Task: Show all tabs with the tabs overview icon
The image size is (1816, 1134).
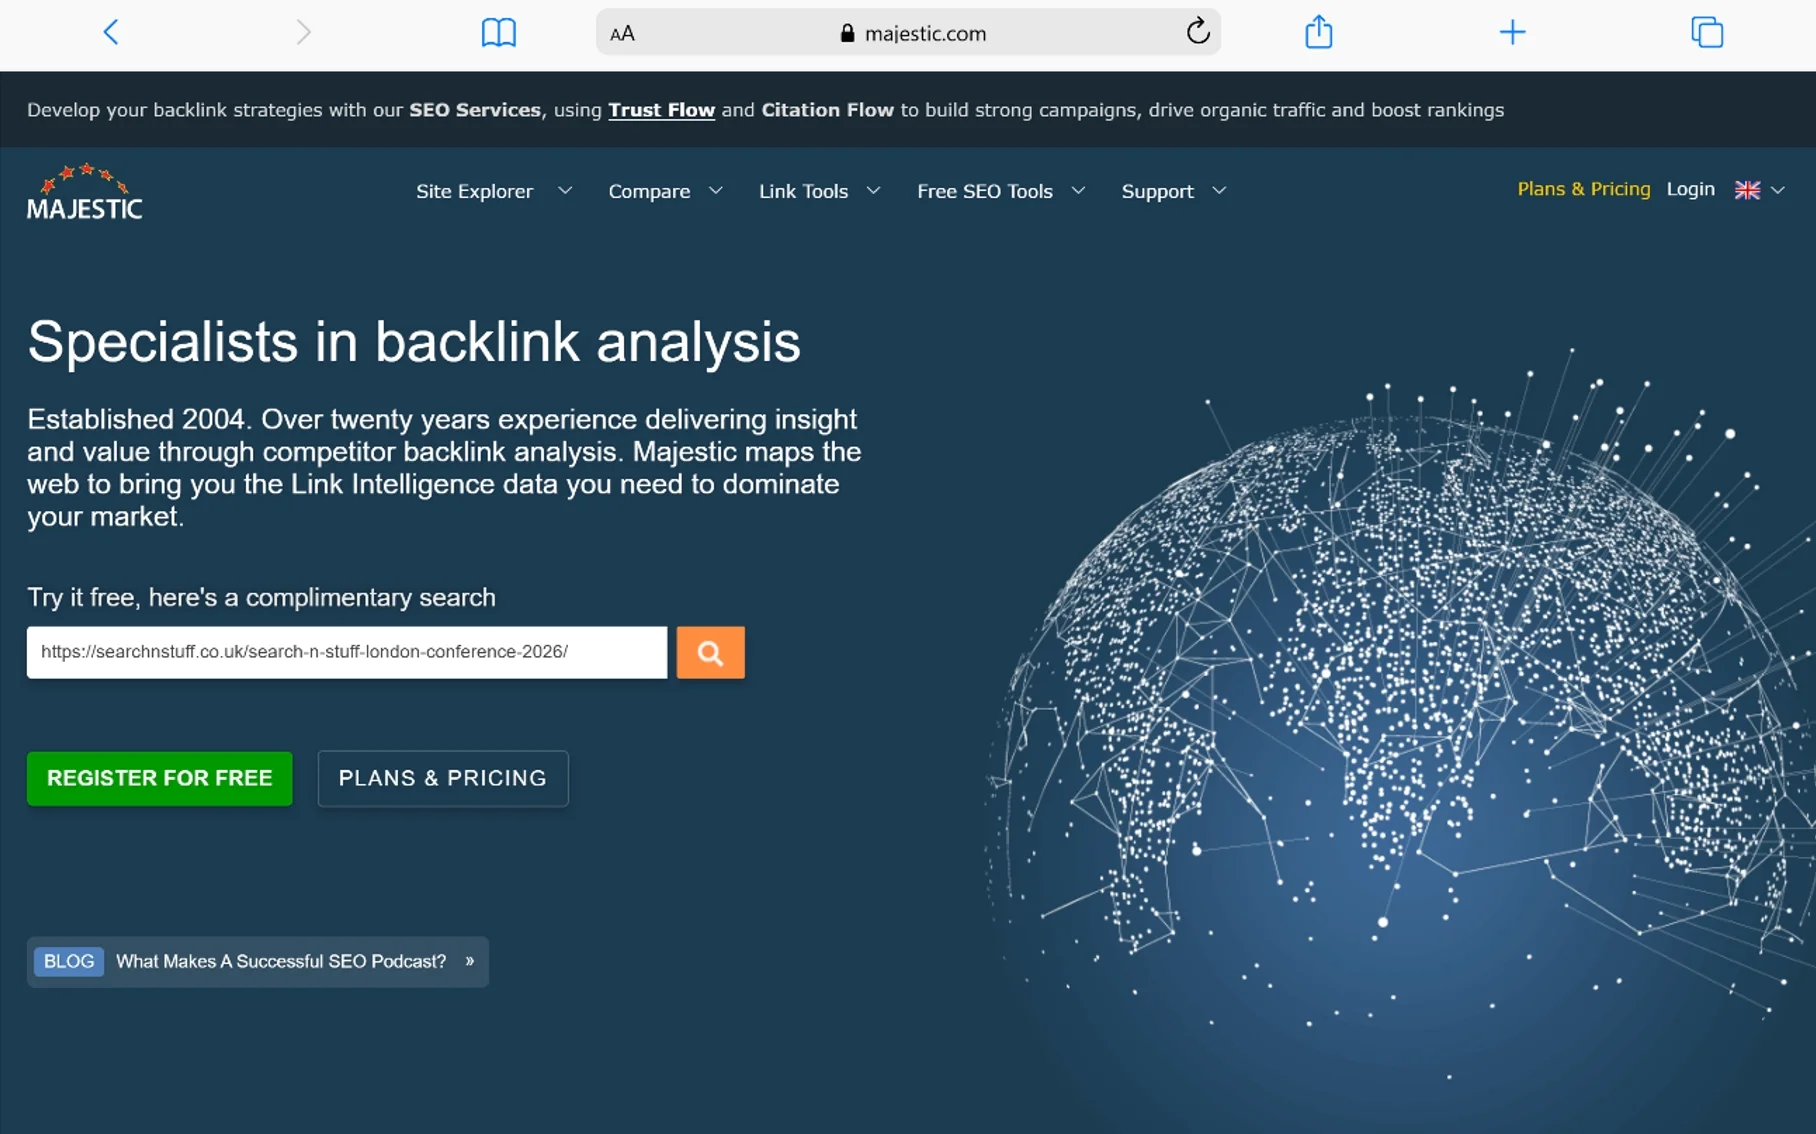Action: click(1707, 32)
